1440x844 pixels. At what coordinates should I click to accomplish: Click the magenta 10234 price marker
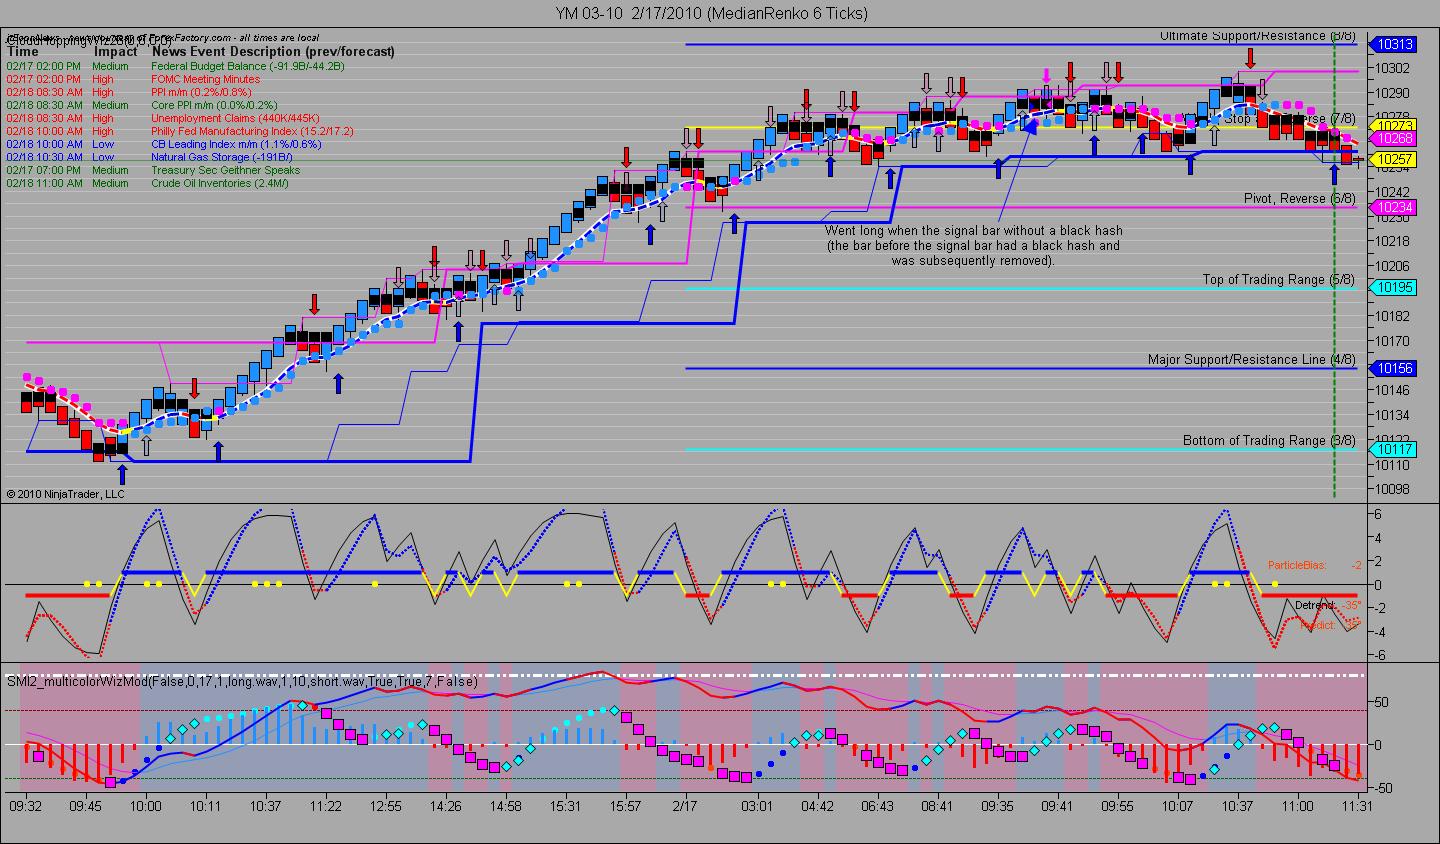click(x=1393, y=207)
